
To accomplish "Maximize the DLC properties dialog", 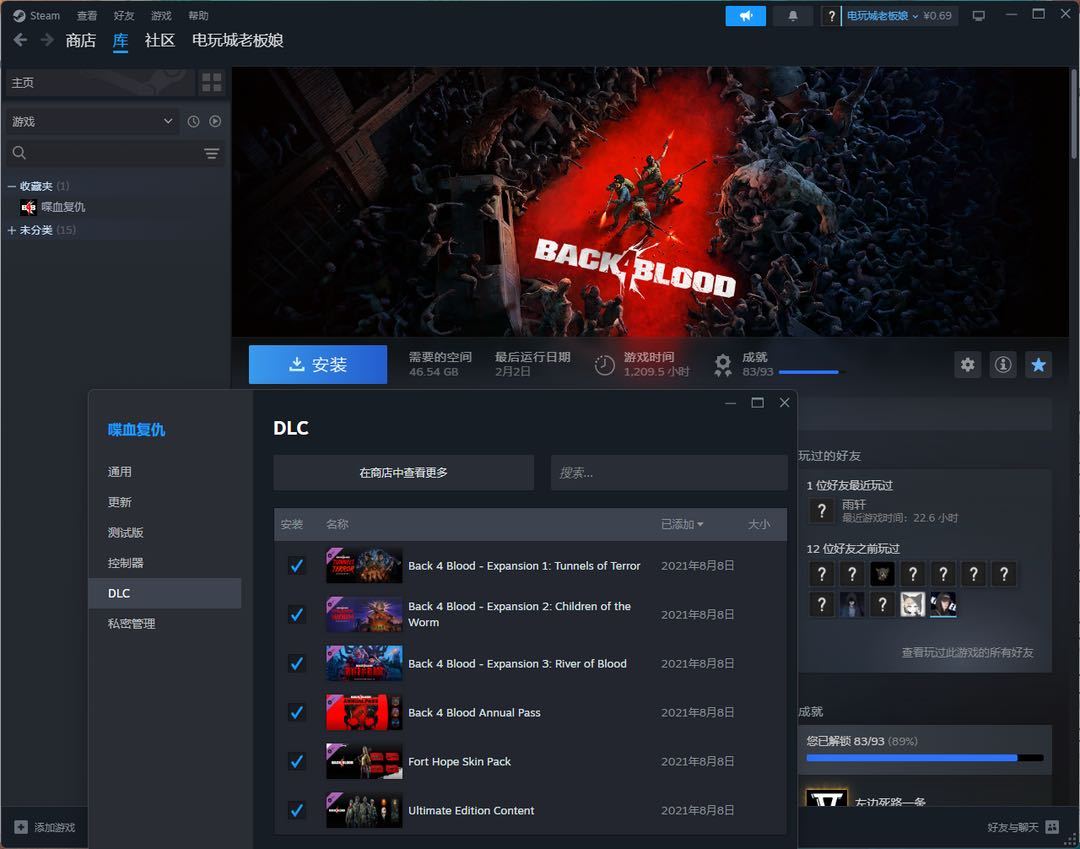I will [758, 403].
